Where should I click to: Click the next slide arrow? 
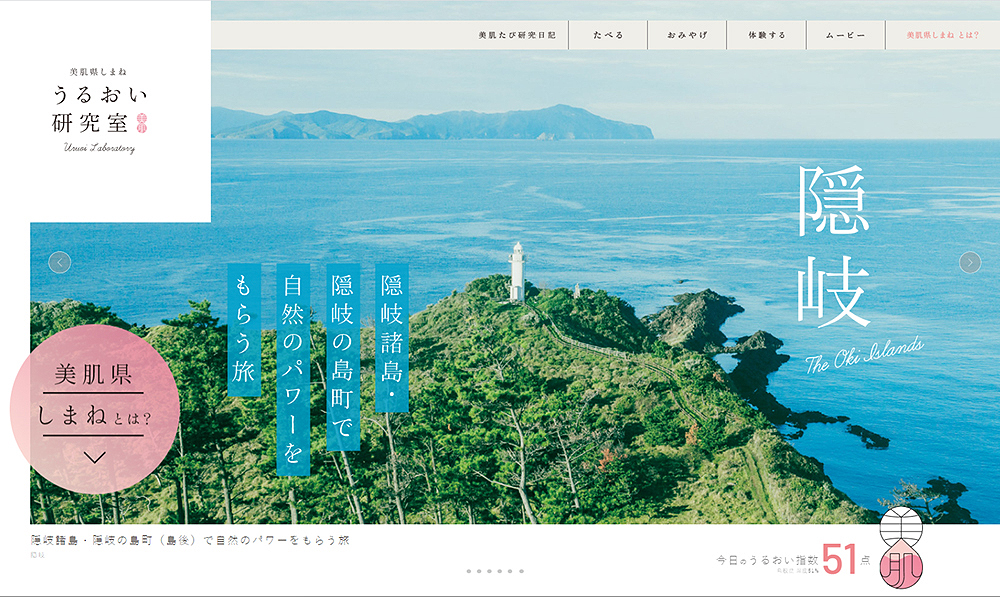970,262
